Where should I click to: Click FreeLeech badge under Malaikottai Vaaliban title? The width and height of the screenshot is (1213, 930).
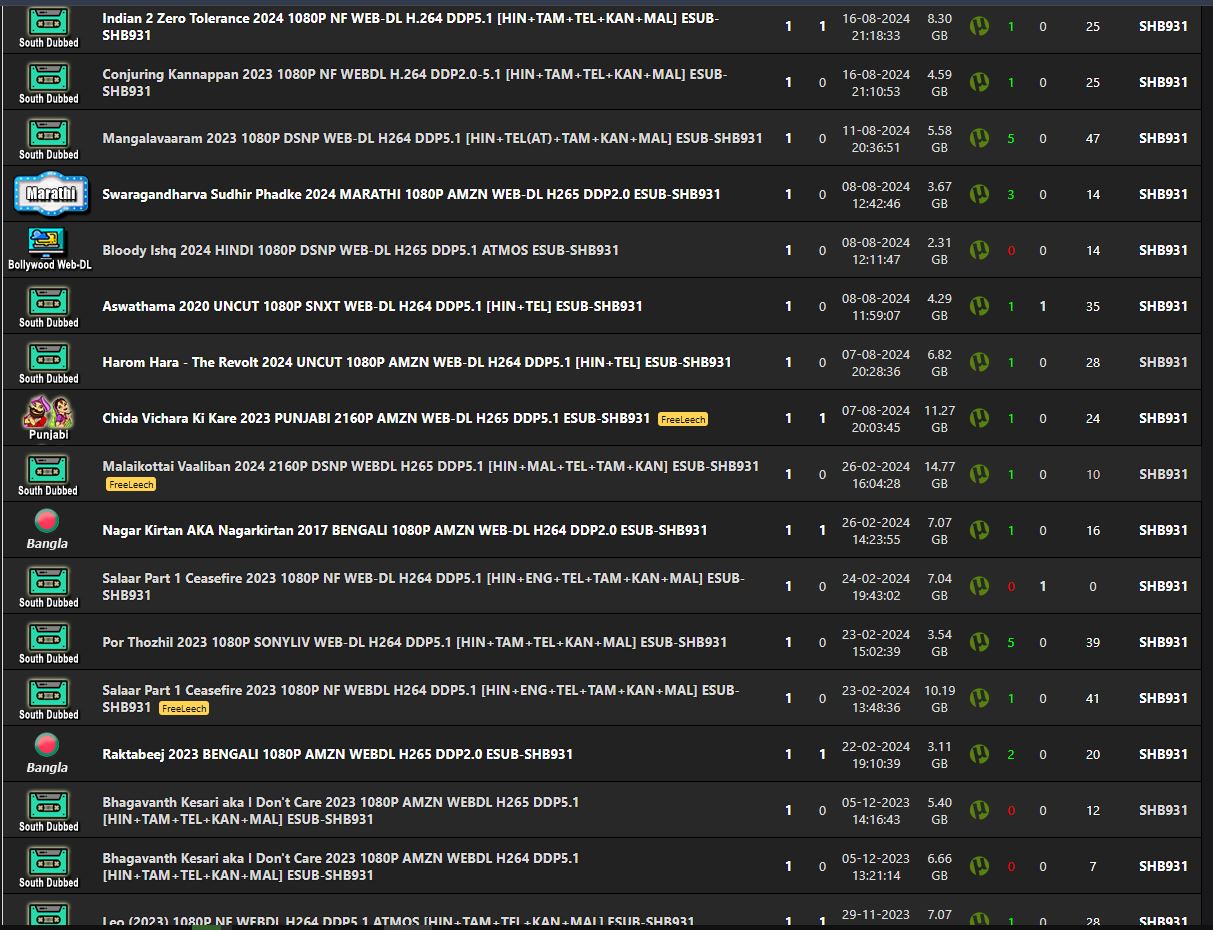[131, 484]
